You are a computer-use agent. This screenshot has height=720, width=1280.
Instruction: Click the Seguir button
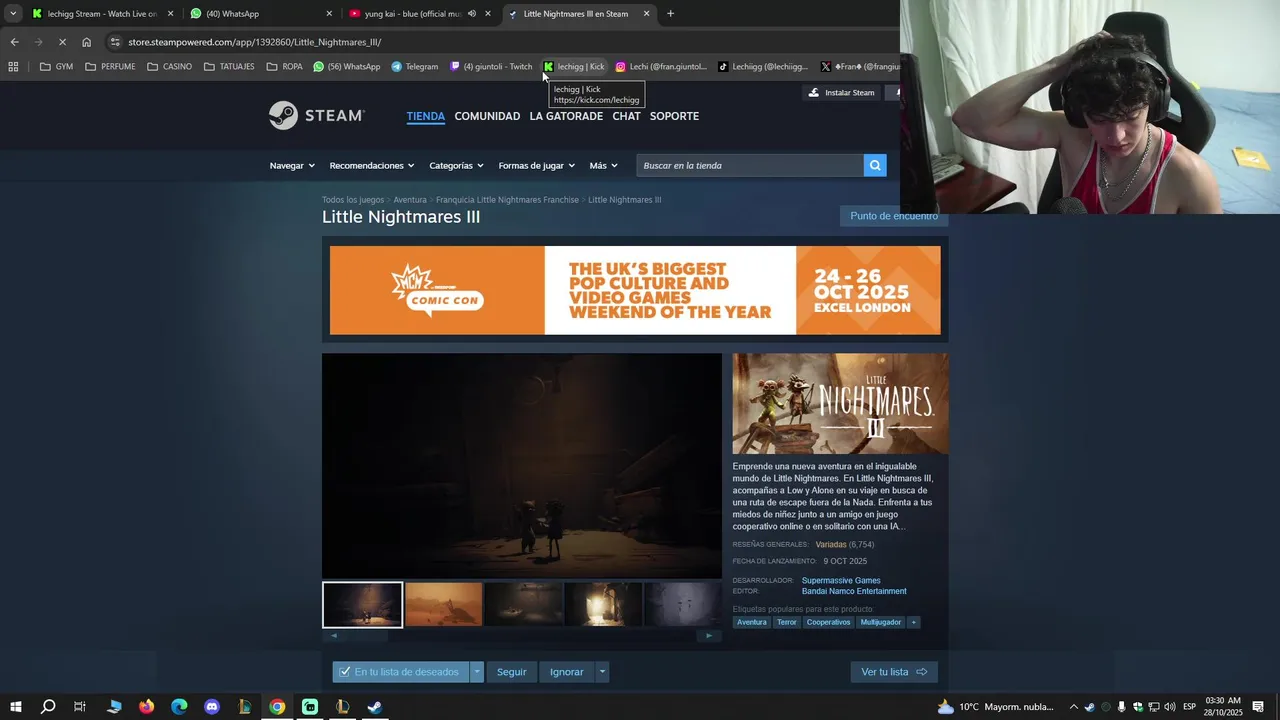511,672
